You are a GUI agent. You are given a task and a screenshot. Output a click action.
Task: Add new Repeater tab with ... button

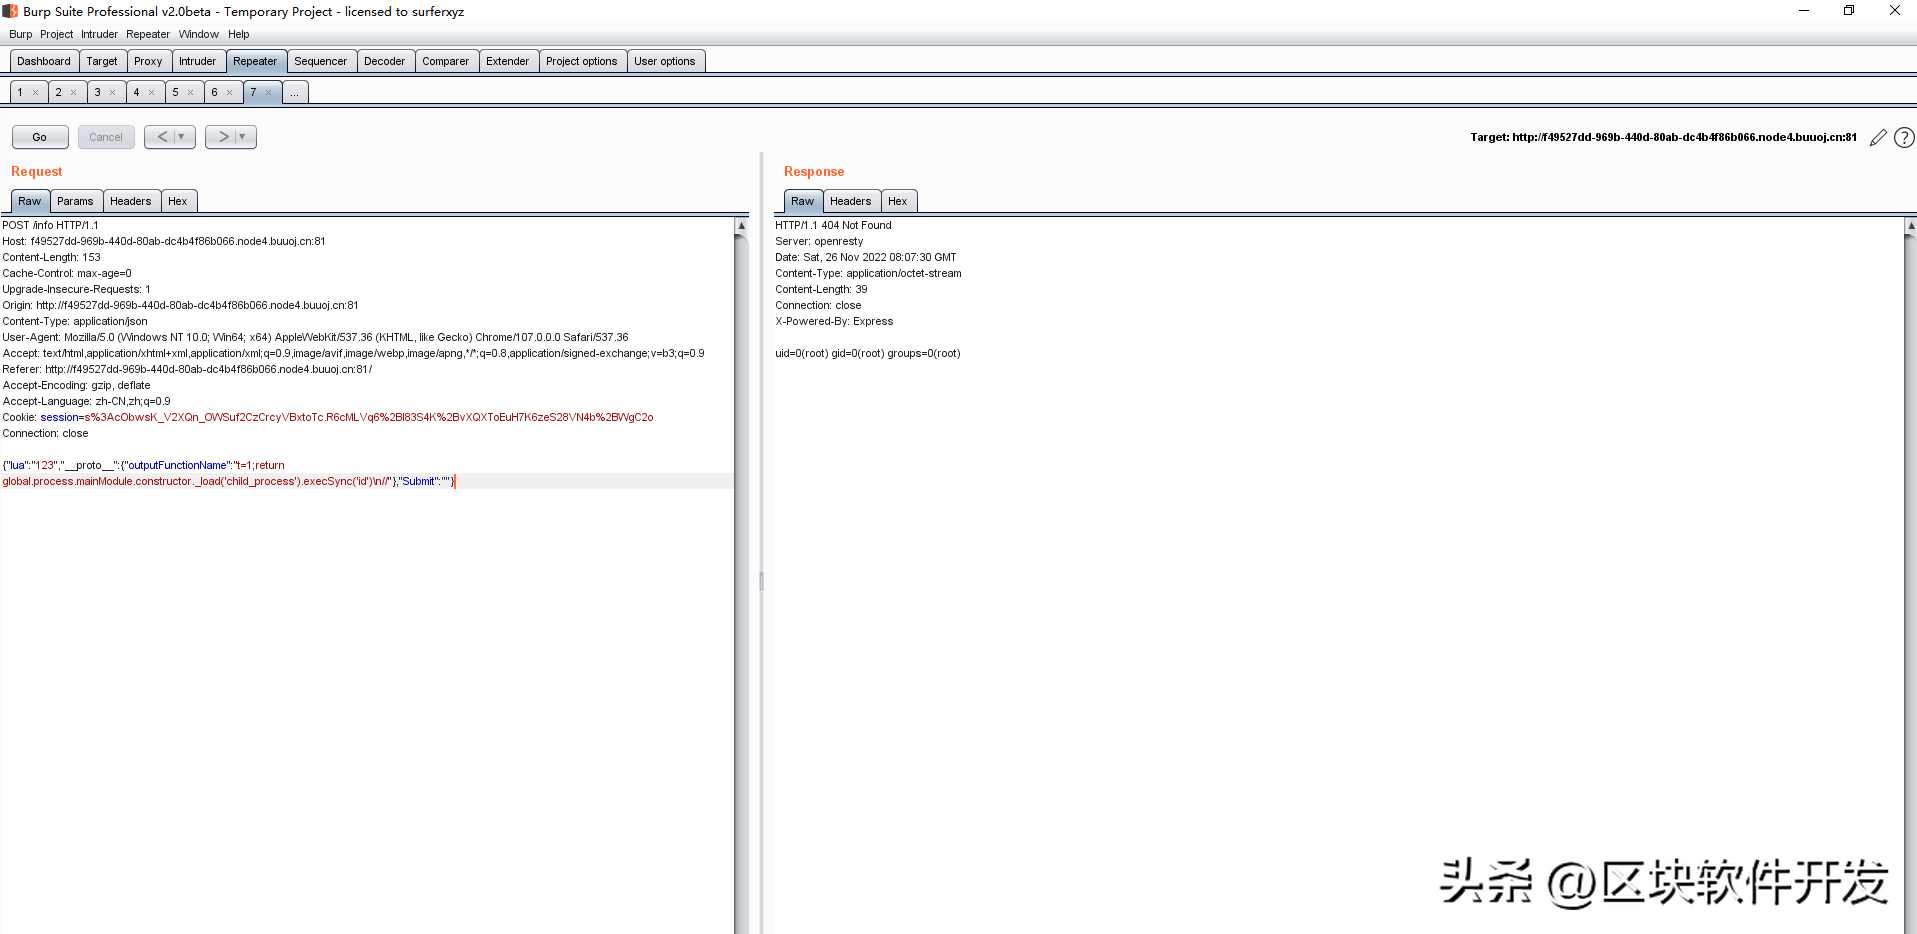(x=295, y=92)
